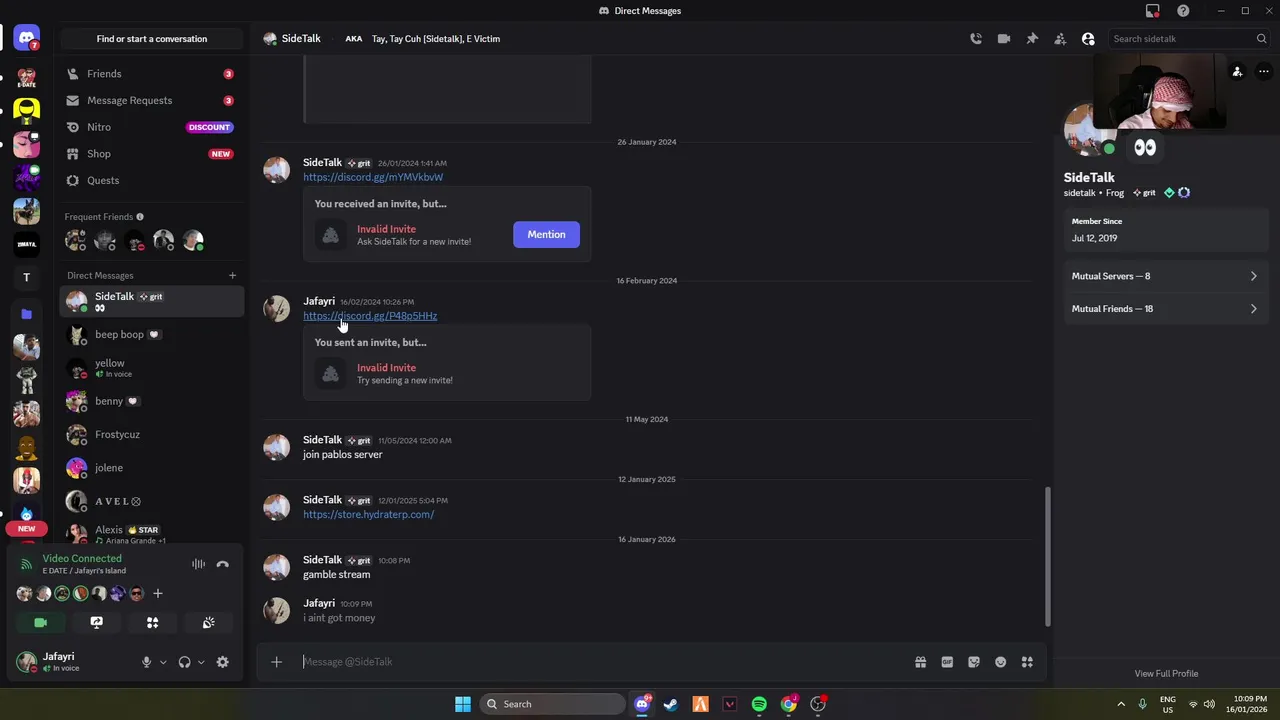Send a gift icon
This screenshot has height=720, width=1280.
pyautogui.click(x=920, y=662)
